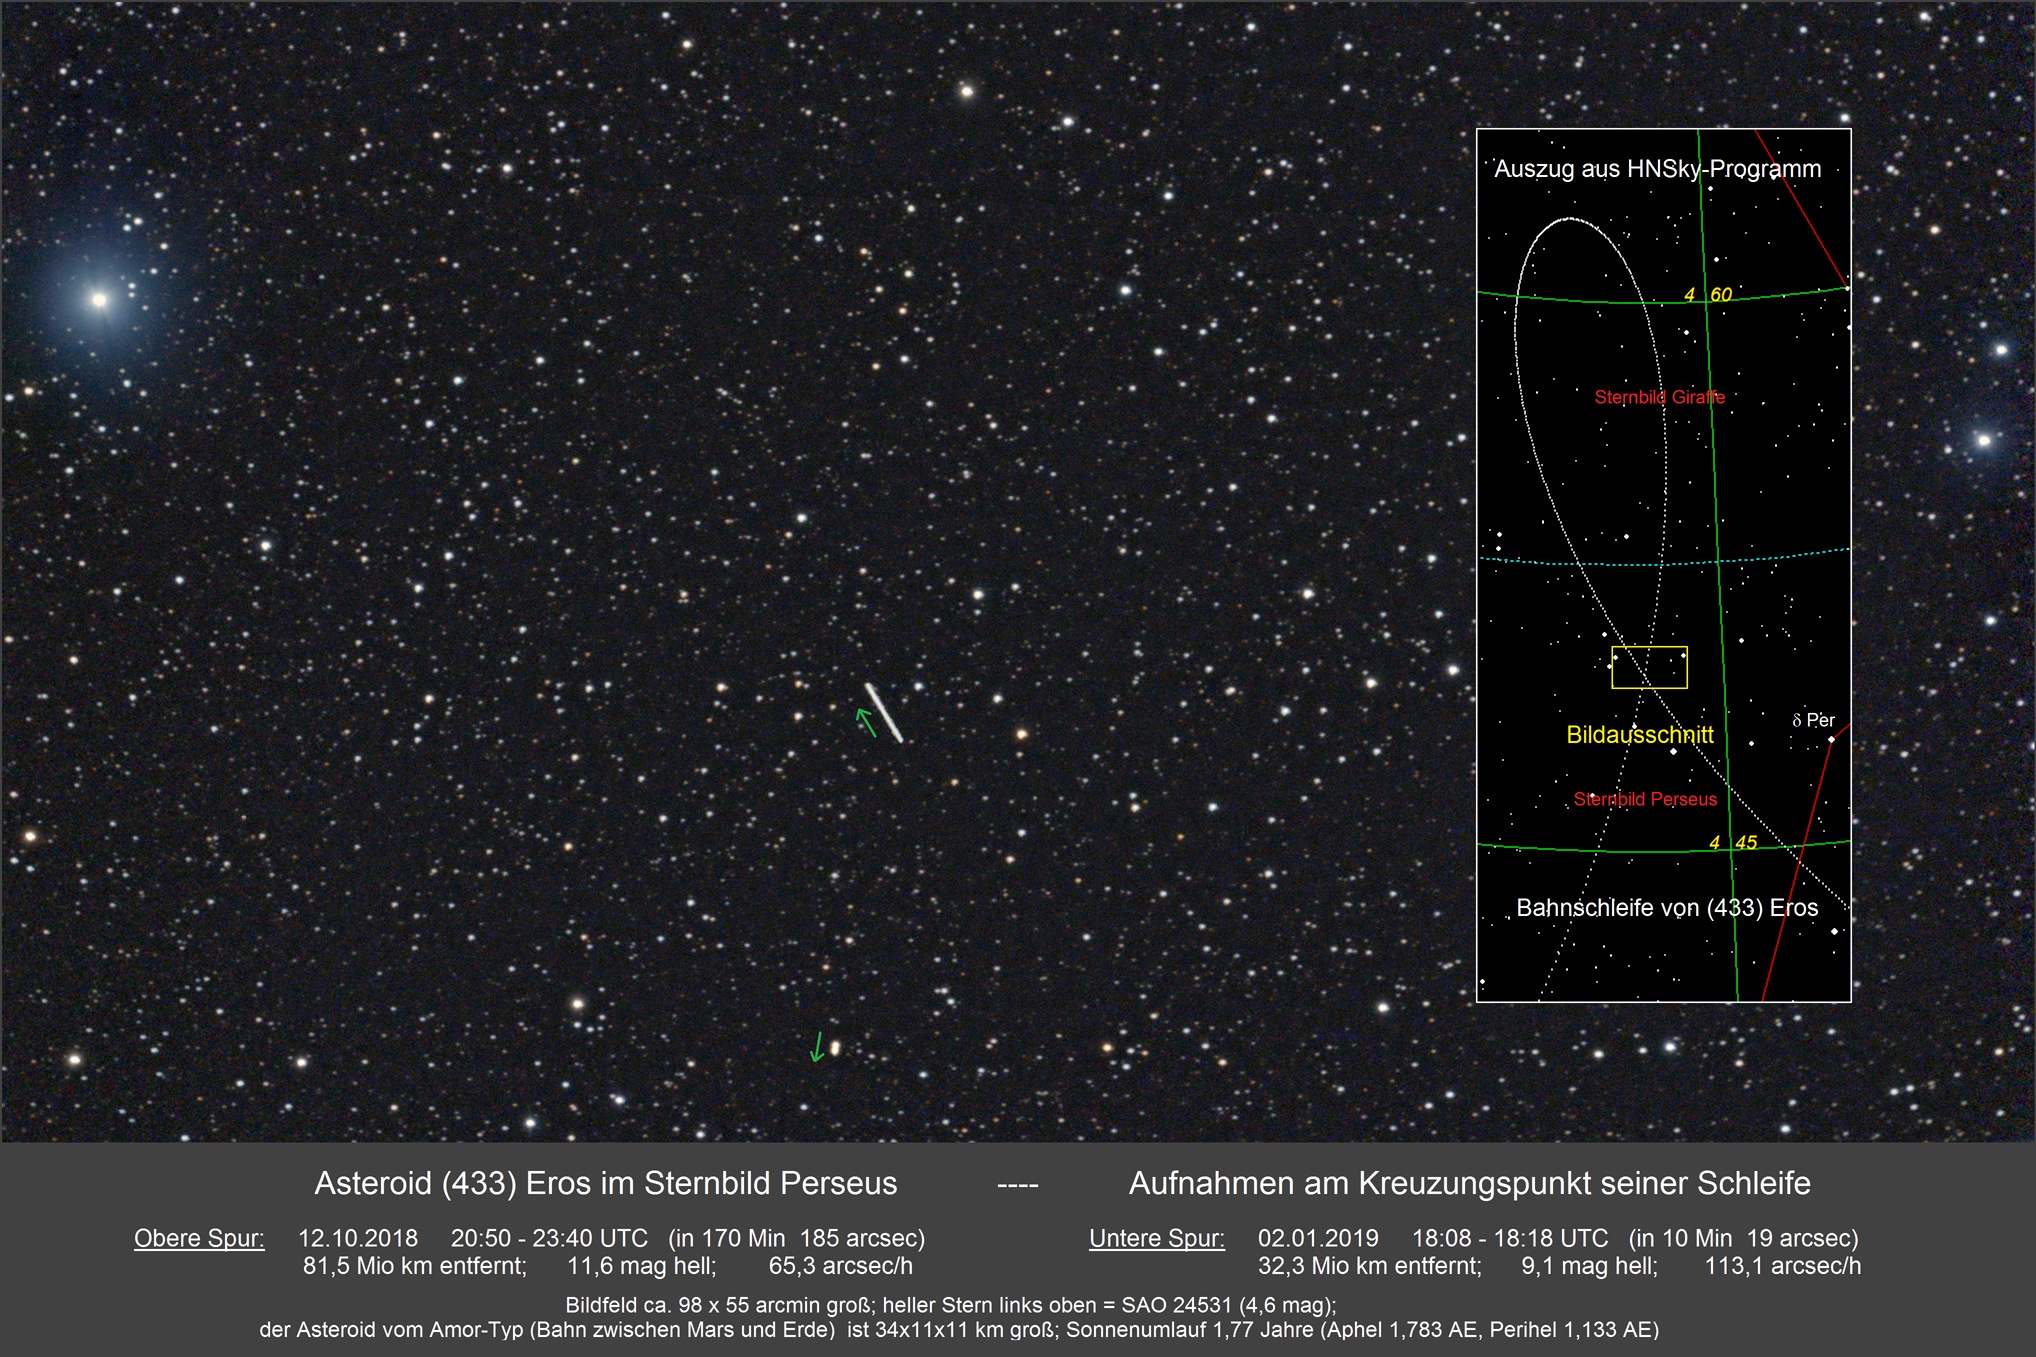This screenshot has height=1357, width=2036.
Task: Click the inset caption 'Auszug aus HNSky-Programm'
Action: click(x=1658, y=169)
